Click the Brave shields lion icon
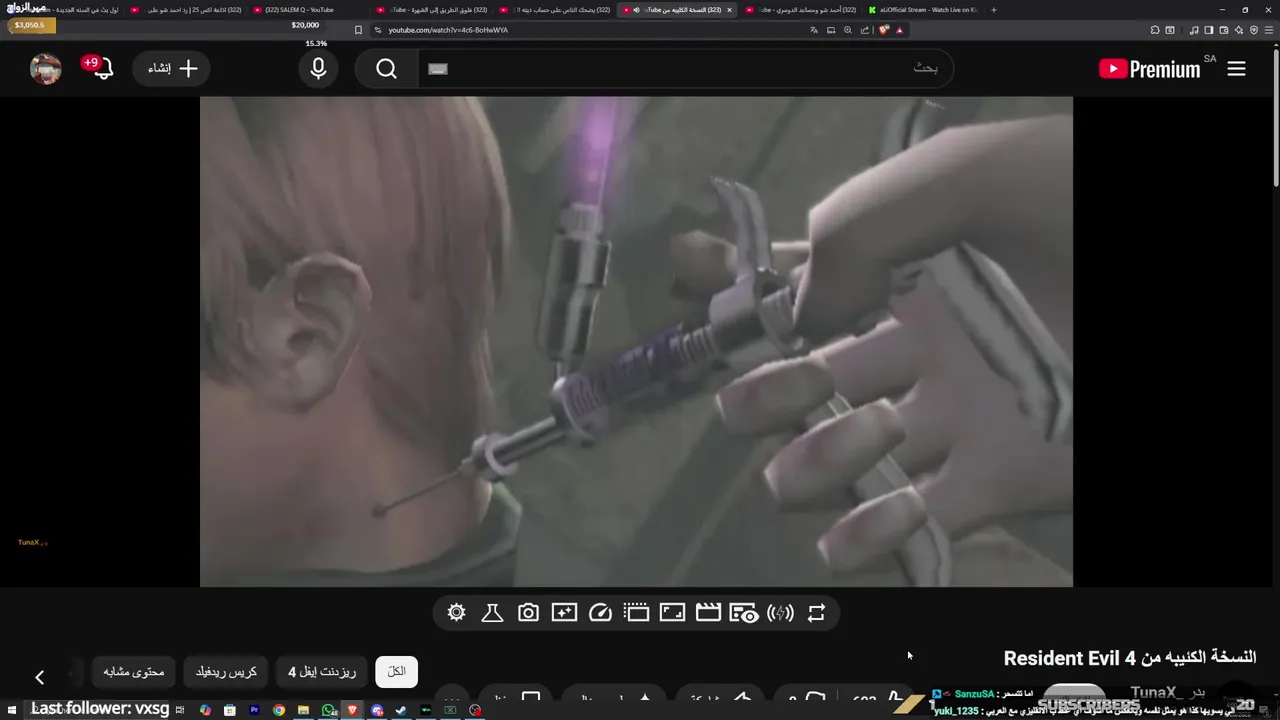Viewport: 1280px width, 720px height. click(x=883, y=30)
